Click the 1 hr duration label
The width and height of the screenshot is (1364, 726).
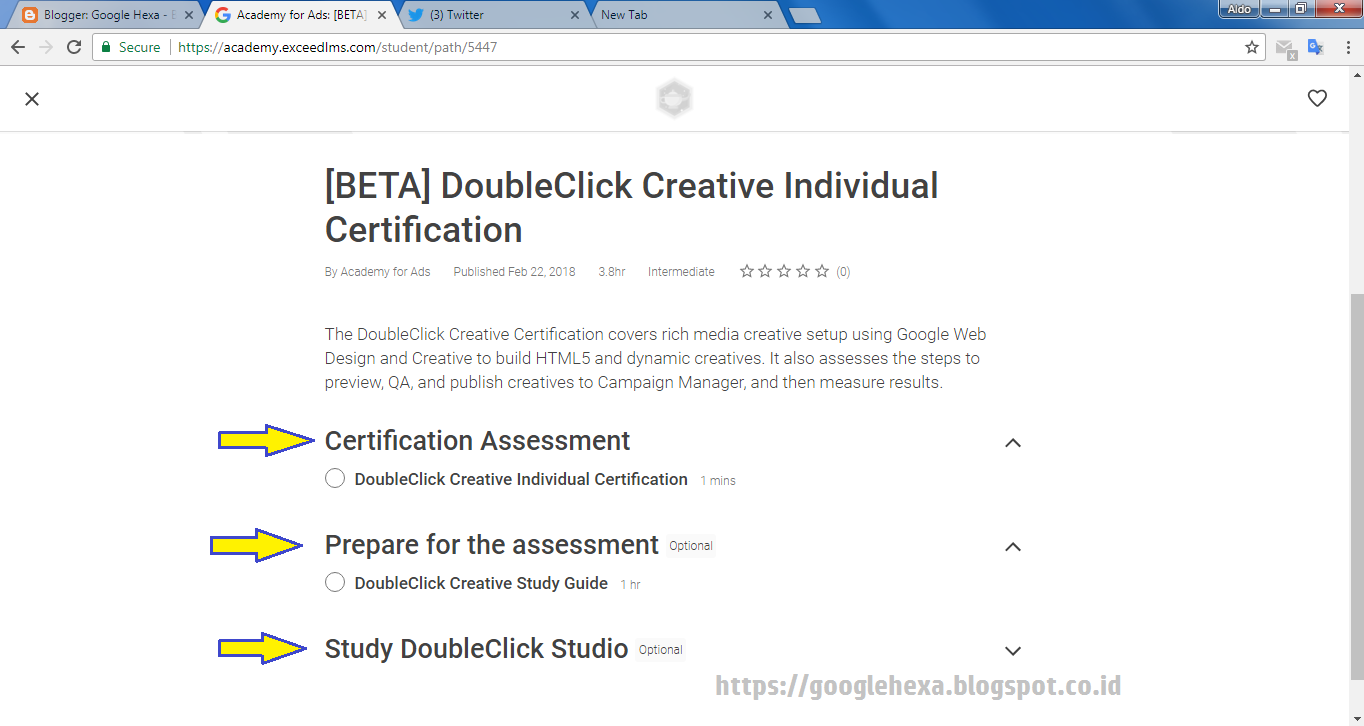pos(630,585)
